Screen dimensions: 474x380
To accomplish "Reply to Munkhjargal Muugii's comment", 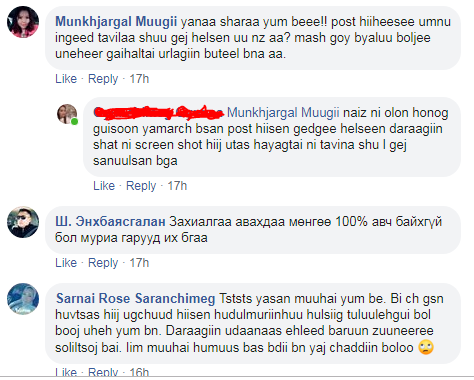I will click(x=103, y=79).
